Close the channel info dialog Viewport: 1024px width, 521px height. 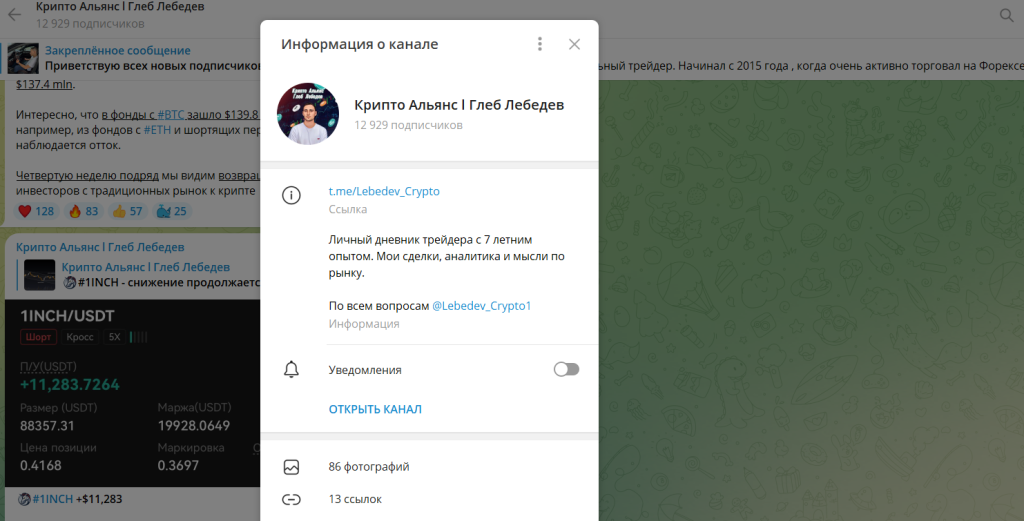coord(574,44)
